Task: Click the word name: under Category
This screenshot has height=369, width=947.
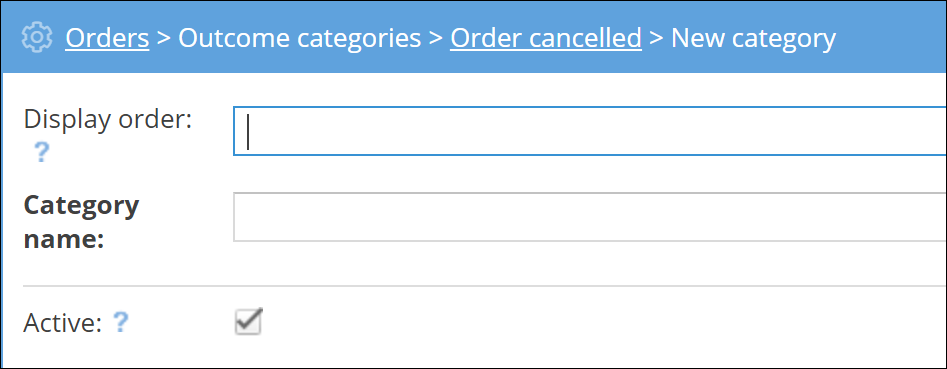Action: [x=63, y=240]
